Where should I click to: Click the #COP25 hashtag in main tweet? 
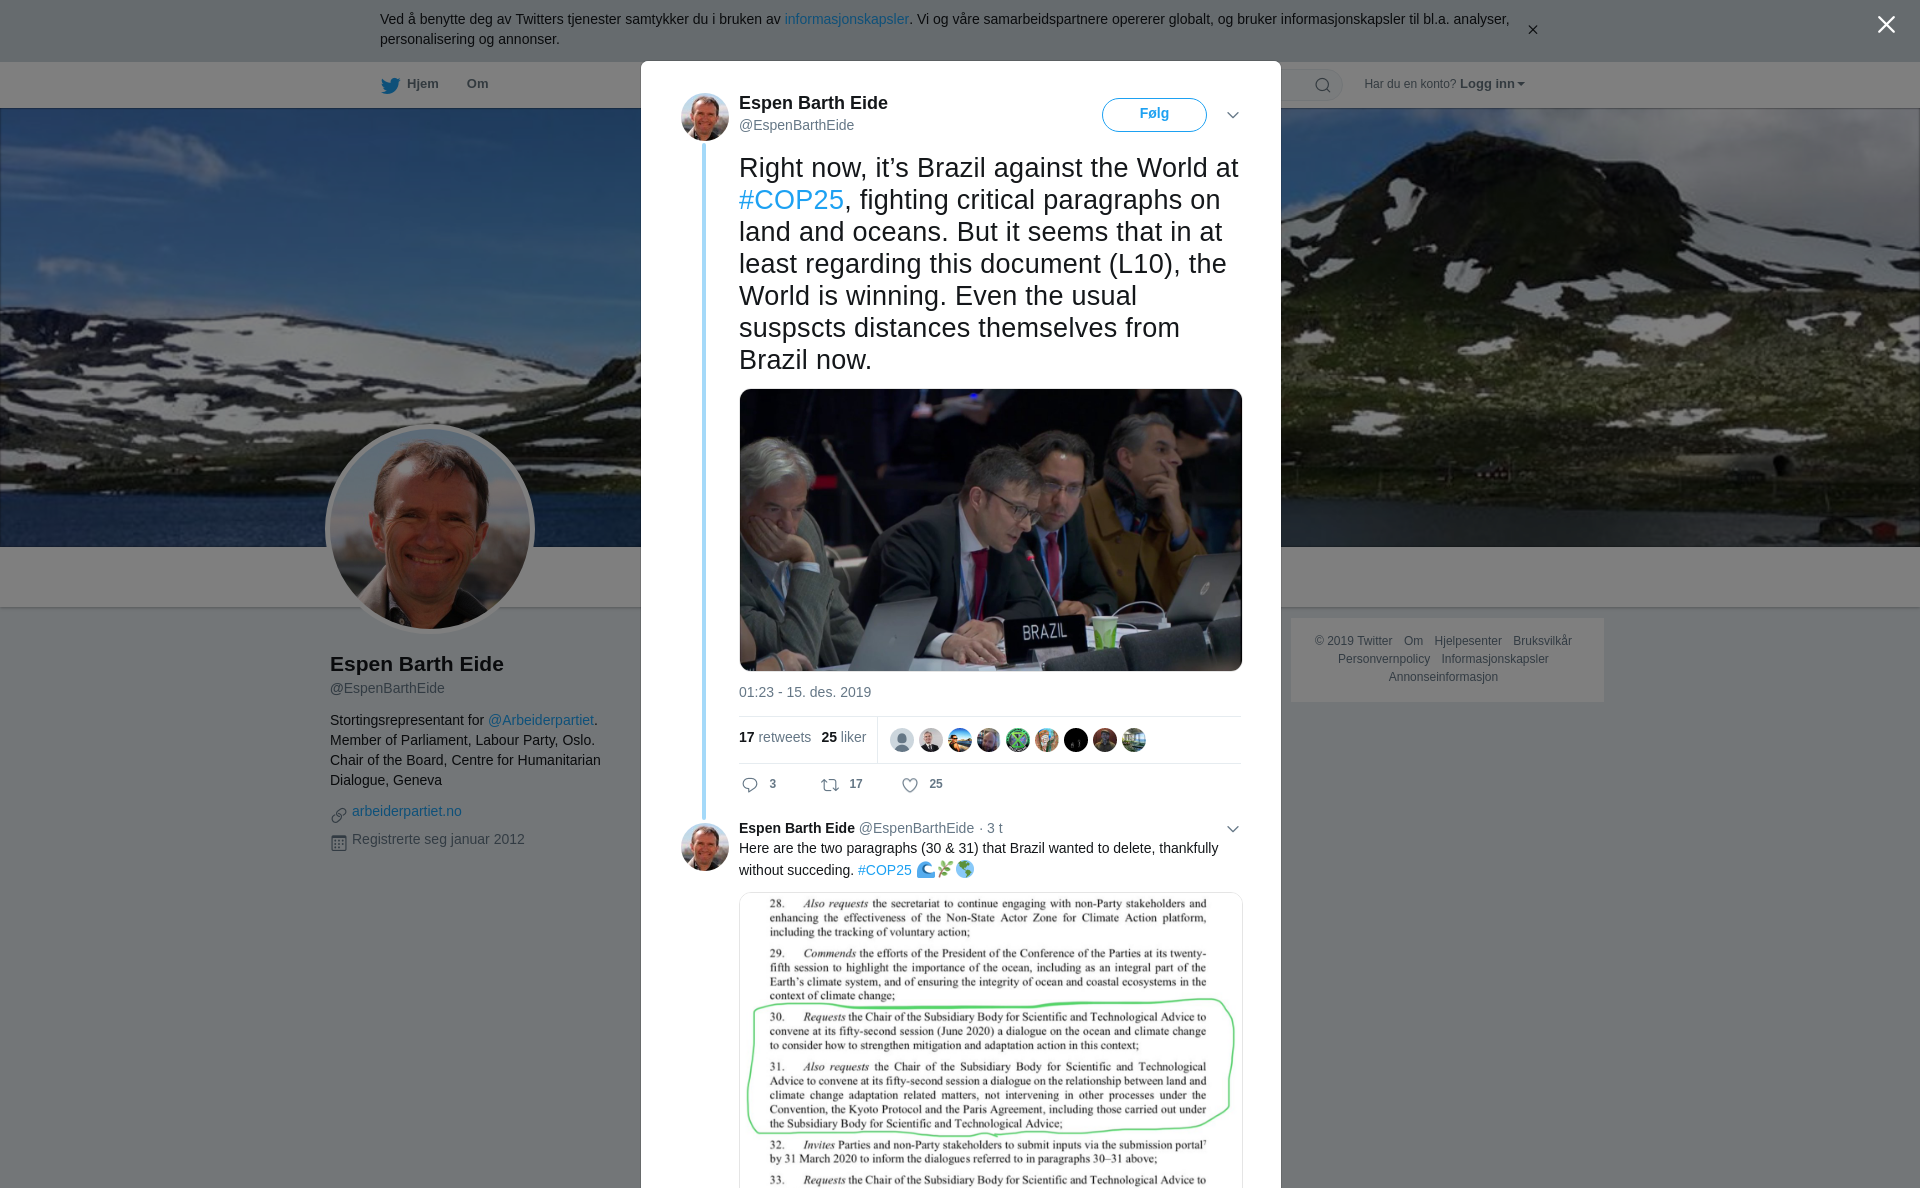tap(791, 200)
